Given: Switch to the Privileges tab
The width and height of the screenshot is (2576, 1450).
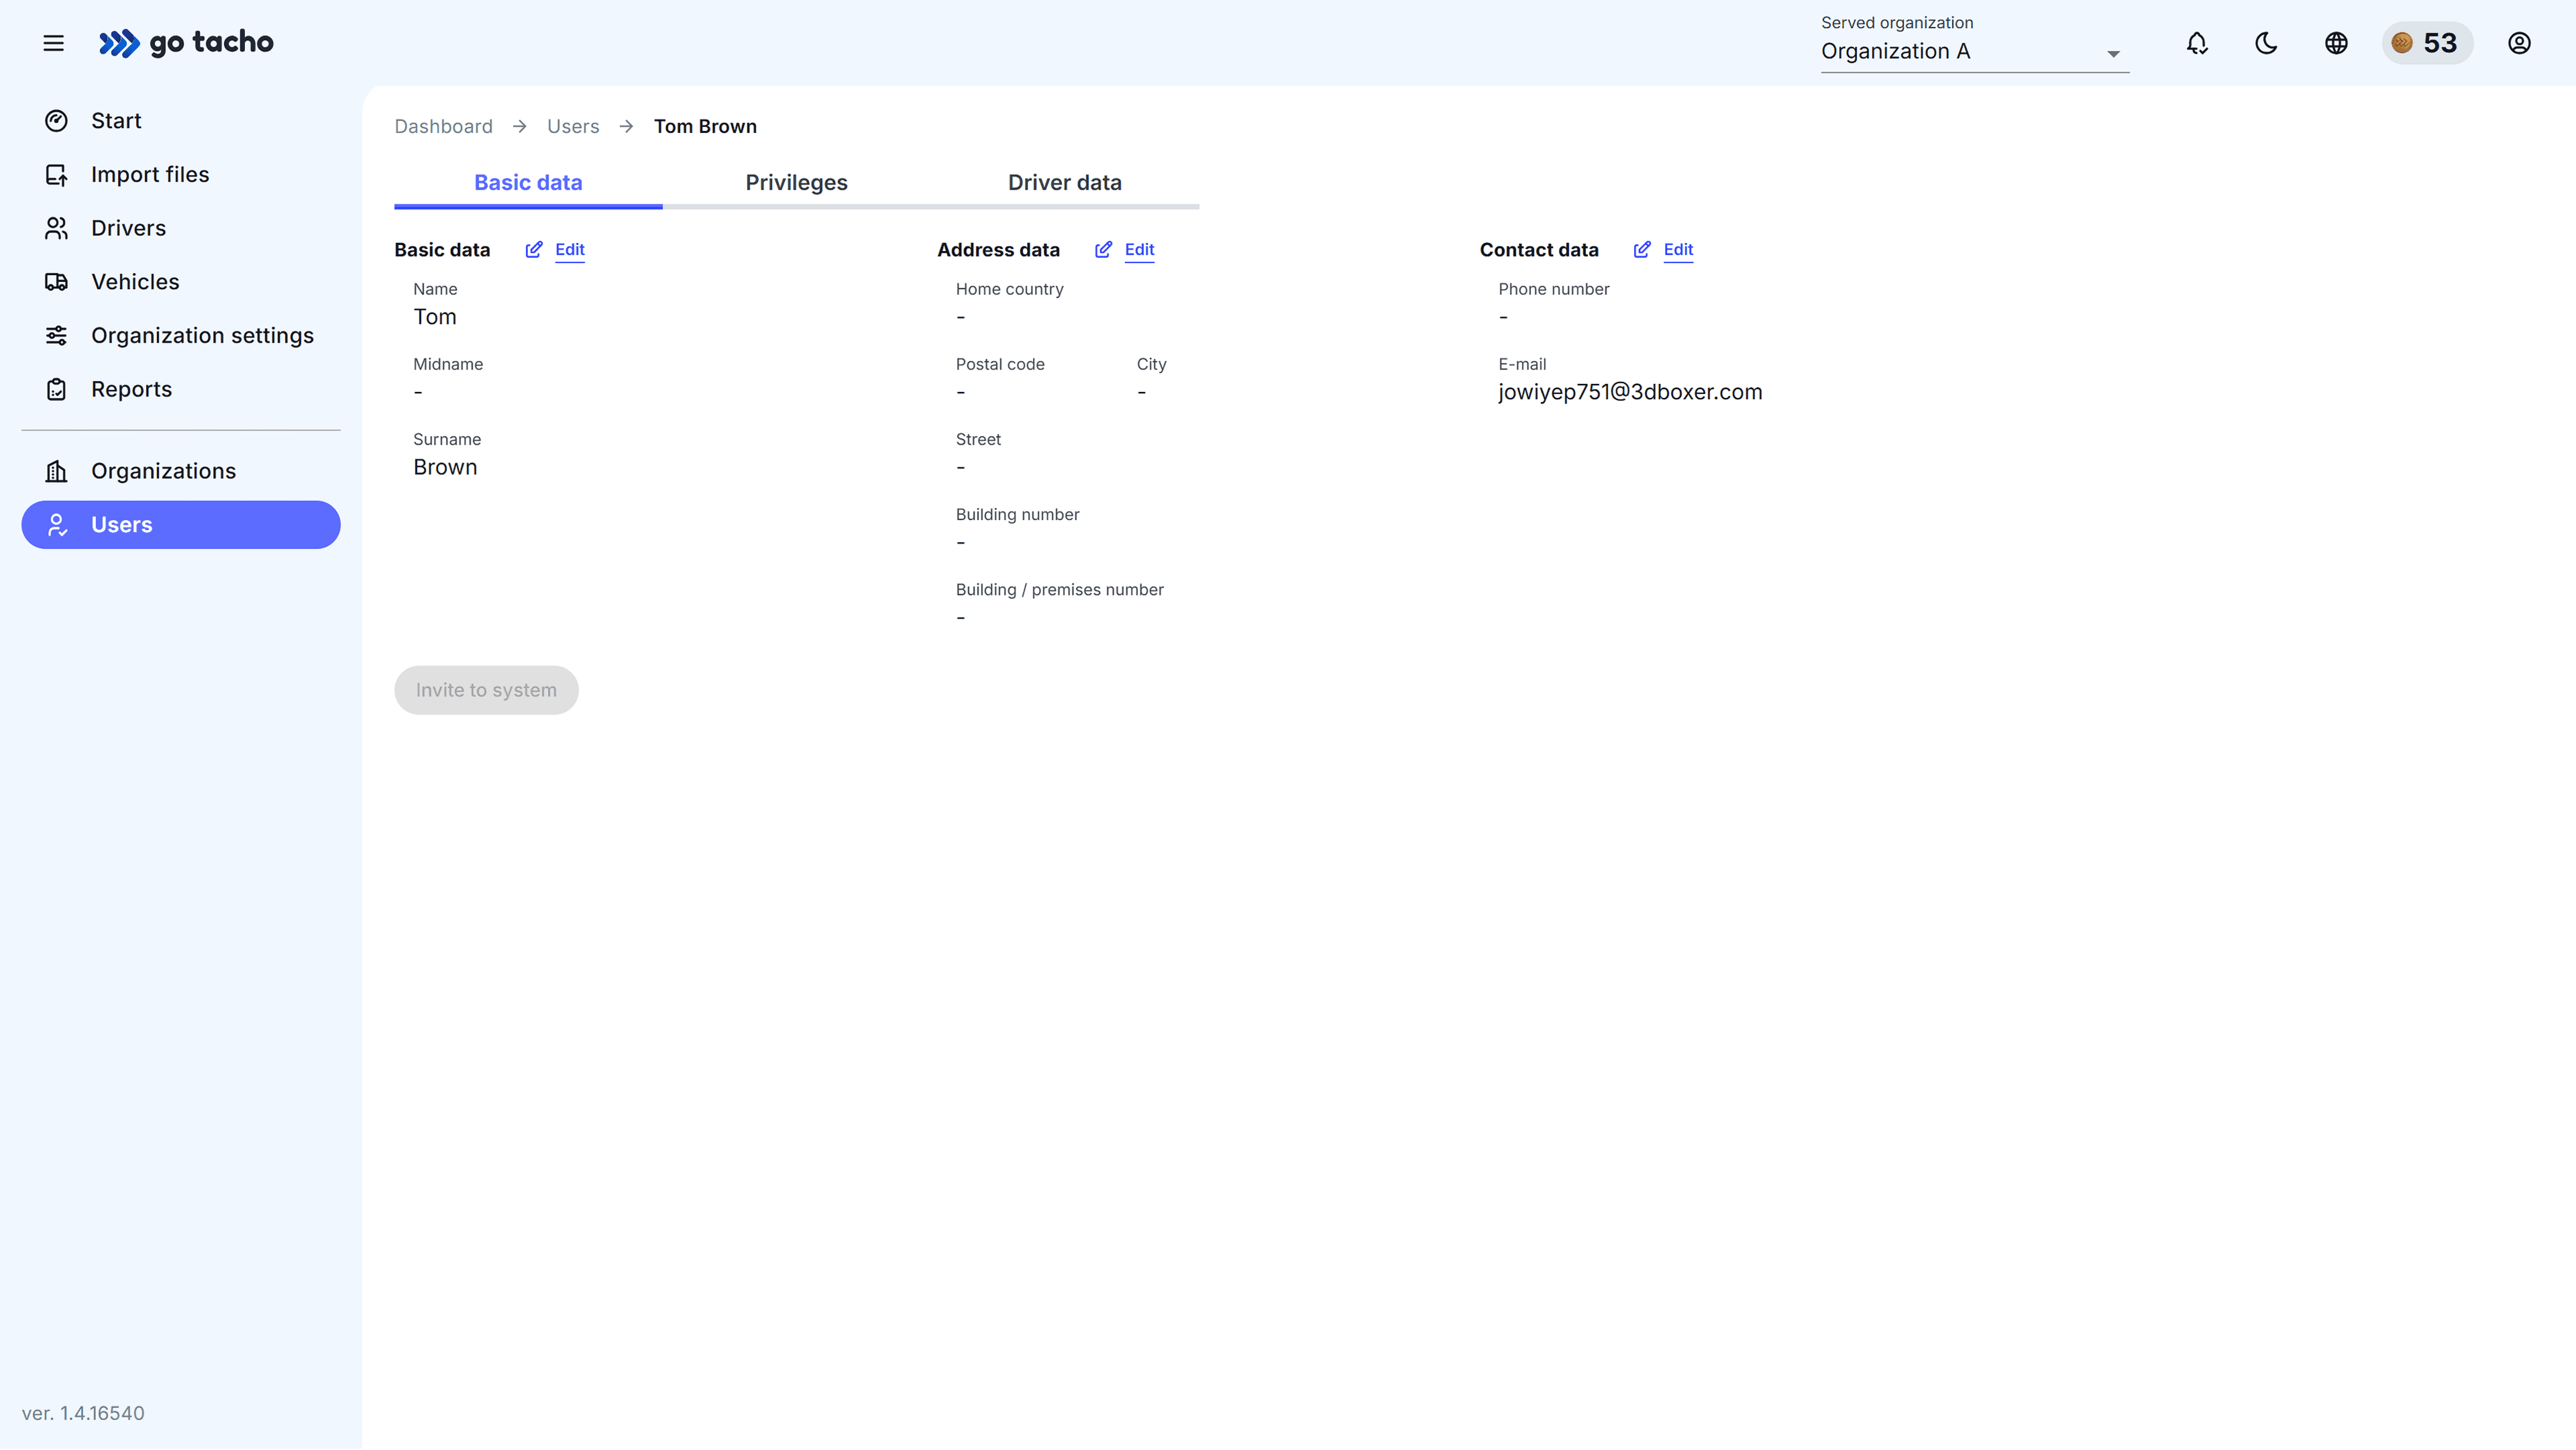Looking at the screenshot, I should [x=795, y=182].
